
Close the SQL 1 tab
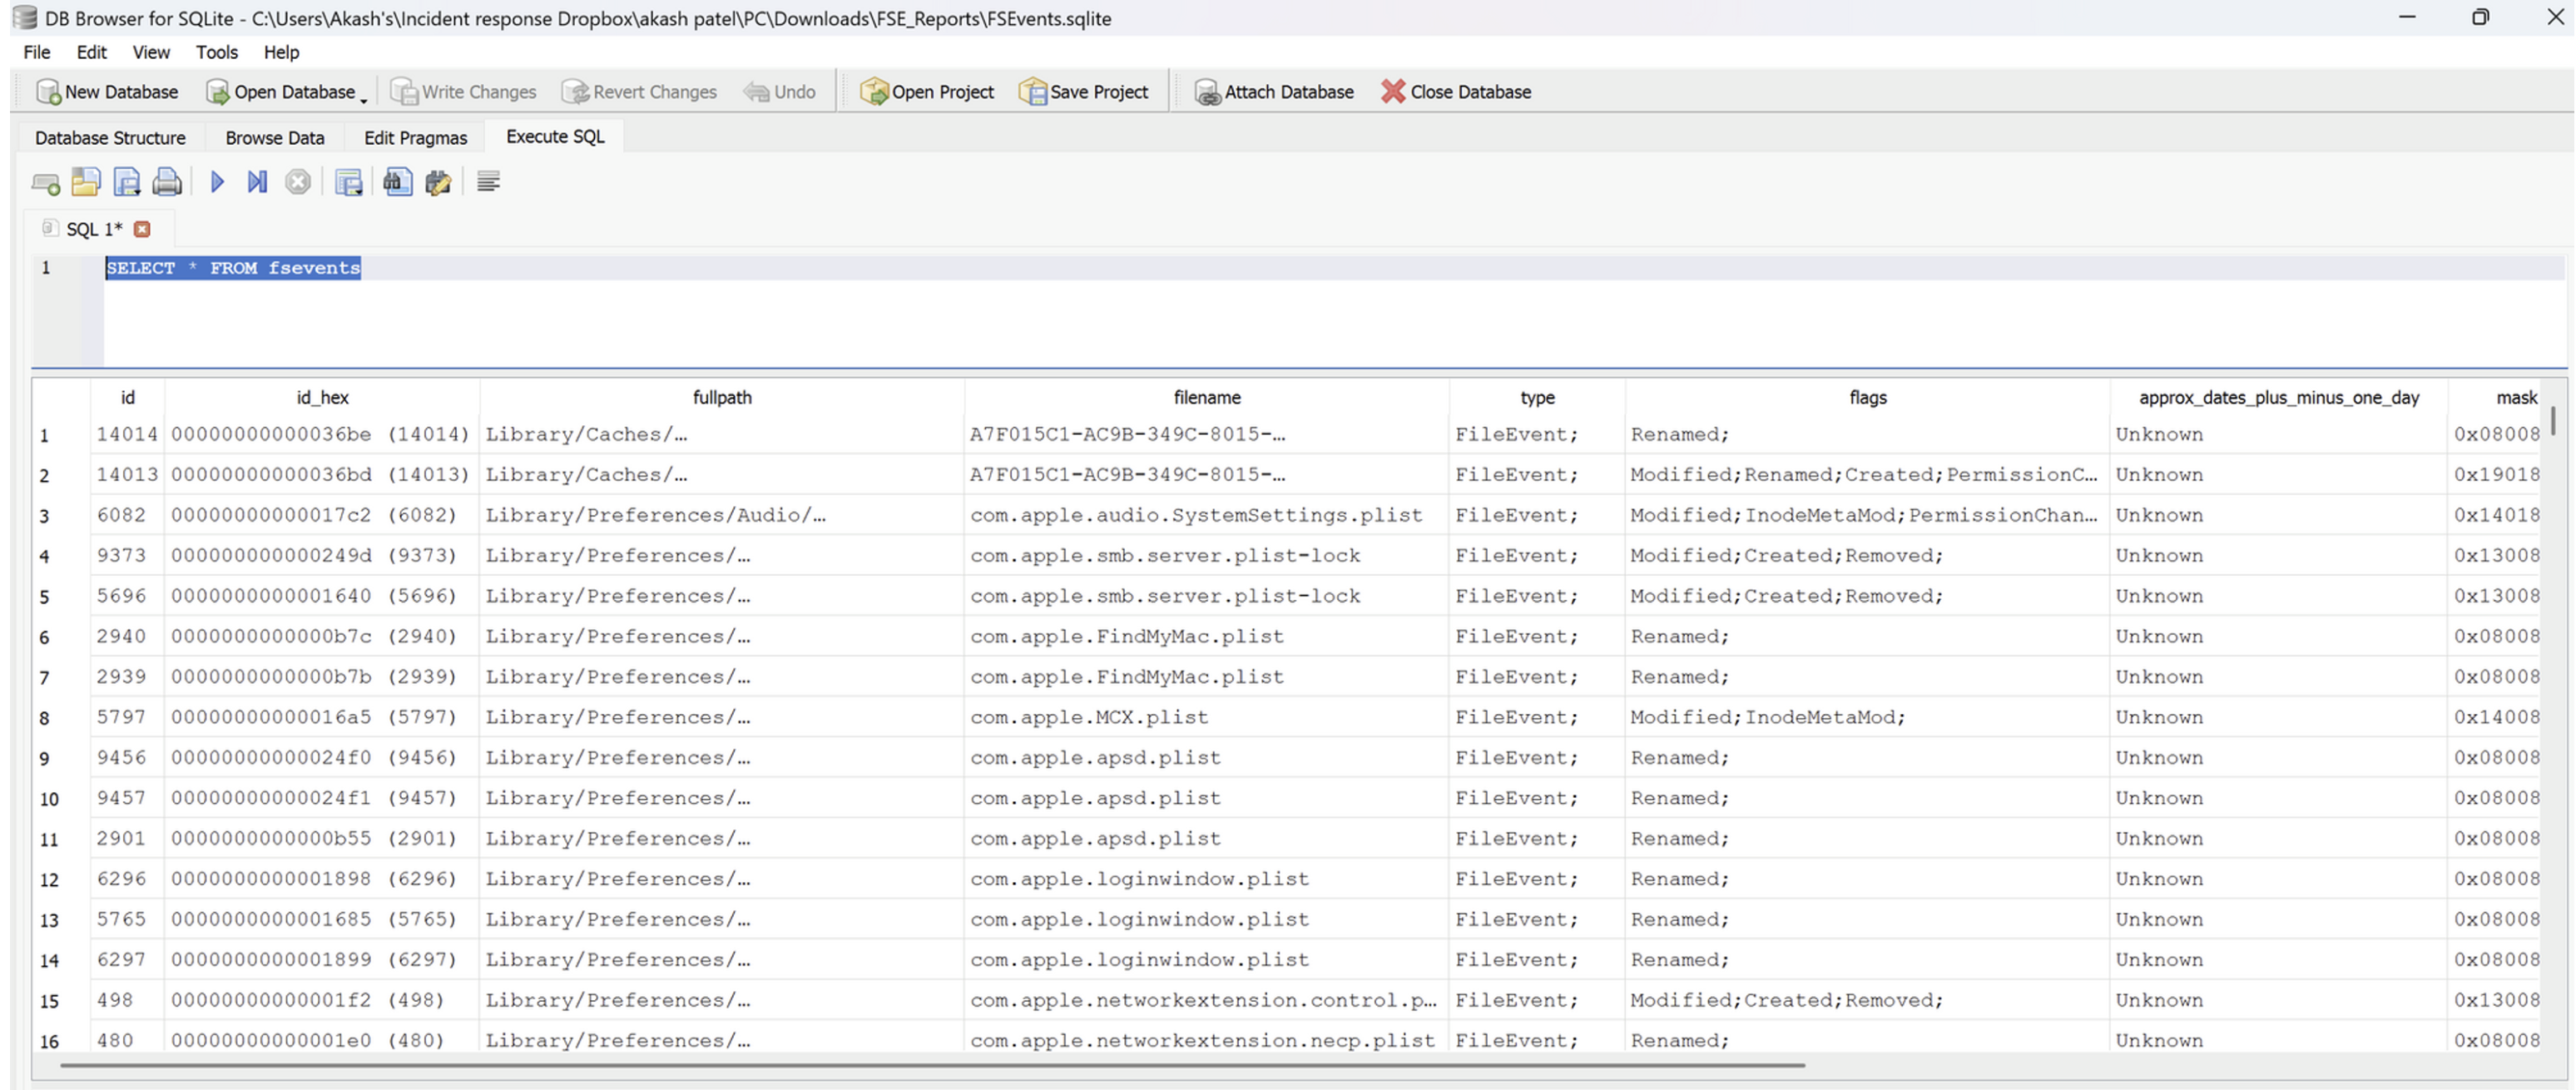click(x=142, y=229)
